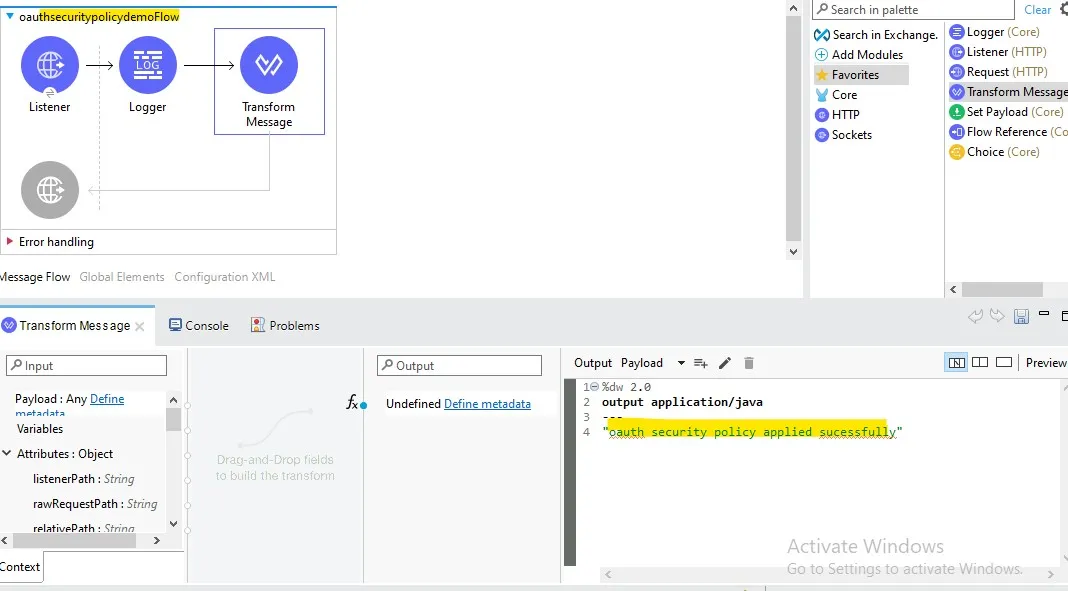Screen dimensions: 1068x591
Task: Select the Favorites palette category
Action: tap(861, 75)
